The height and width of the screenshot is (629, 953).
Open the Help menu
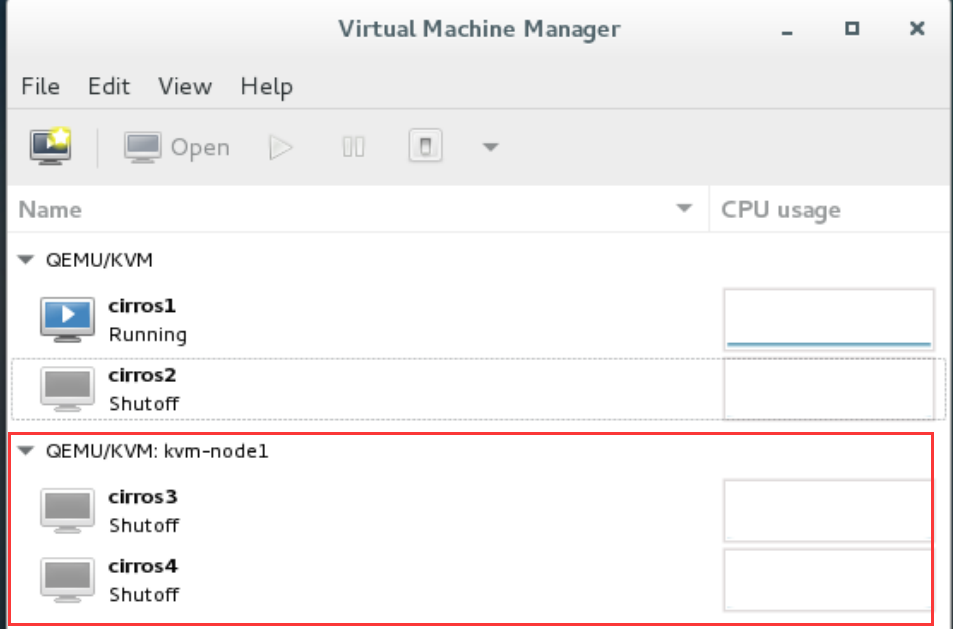pyautogui.click(x=266, y=86)
